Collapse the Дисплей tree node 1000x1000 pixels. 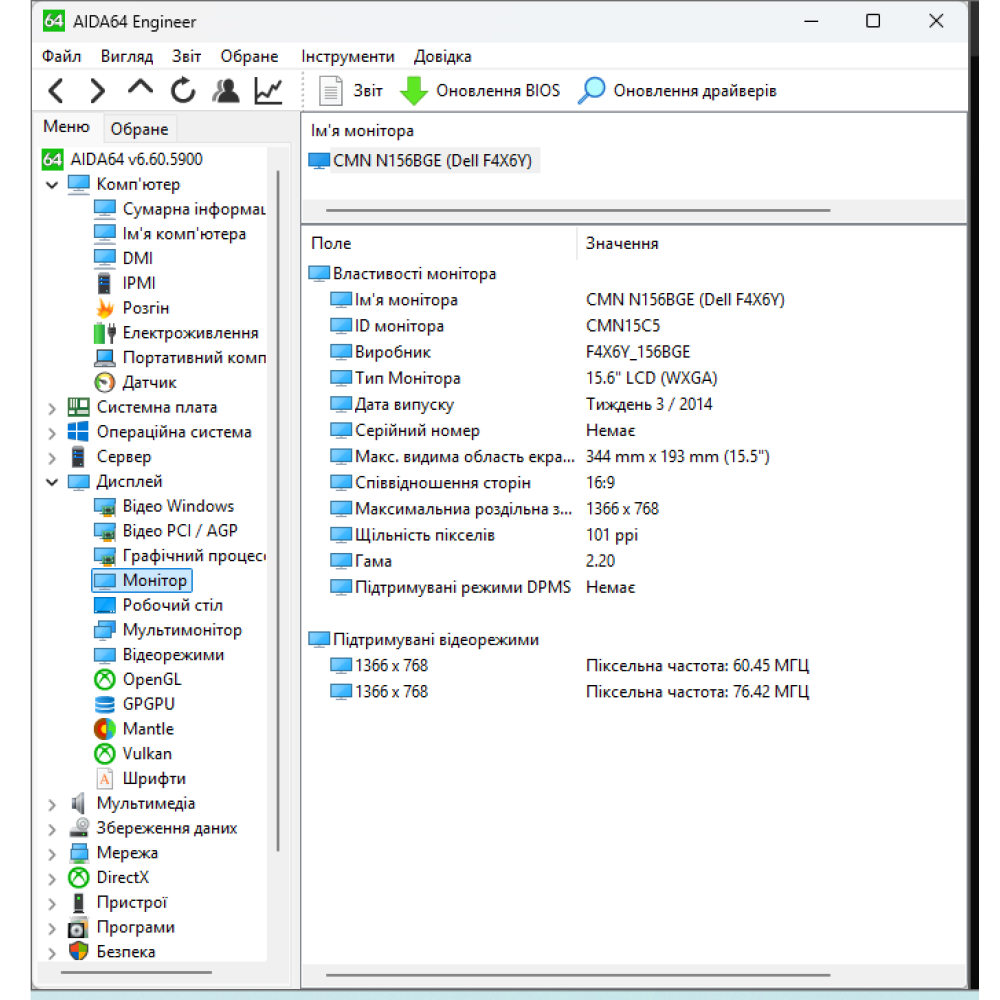click(x=52, y=482)
